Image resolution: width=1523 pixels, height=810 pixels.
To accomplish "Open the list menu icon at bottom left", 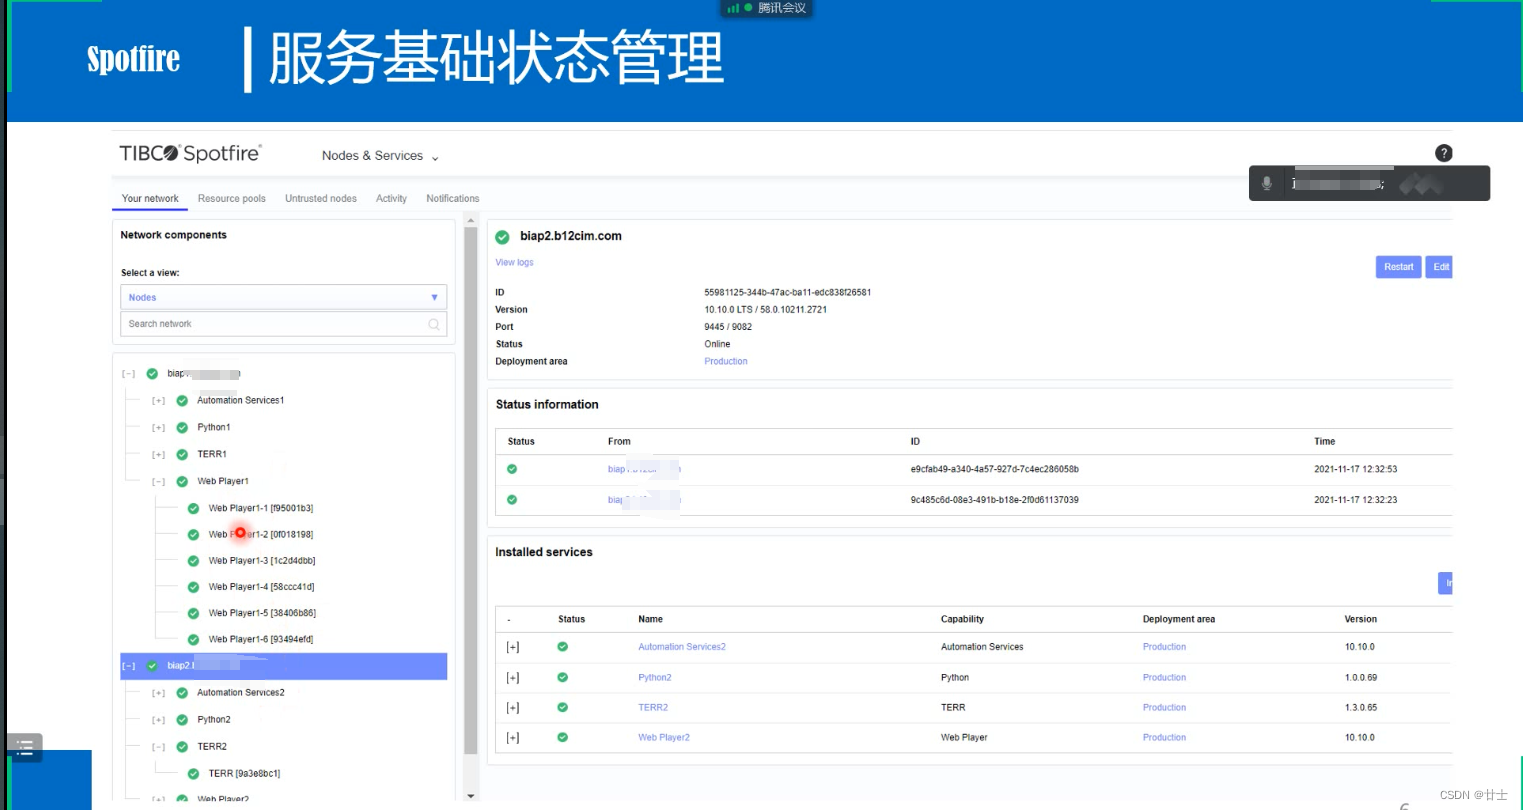I will pyautogui.click(x=25, y=748).
